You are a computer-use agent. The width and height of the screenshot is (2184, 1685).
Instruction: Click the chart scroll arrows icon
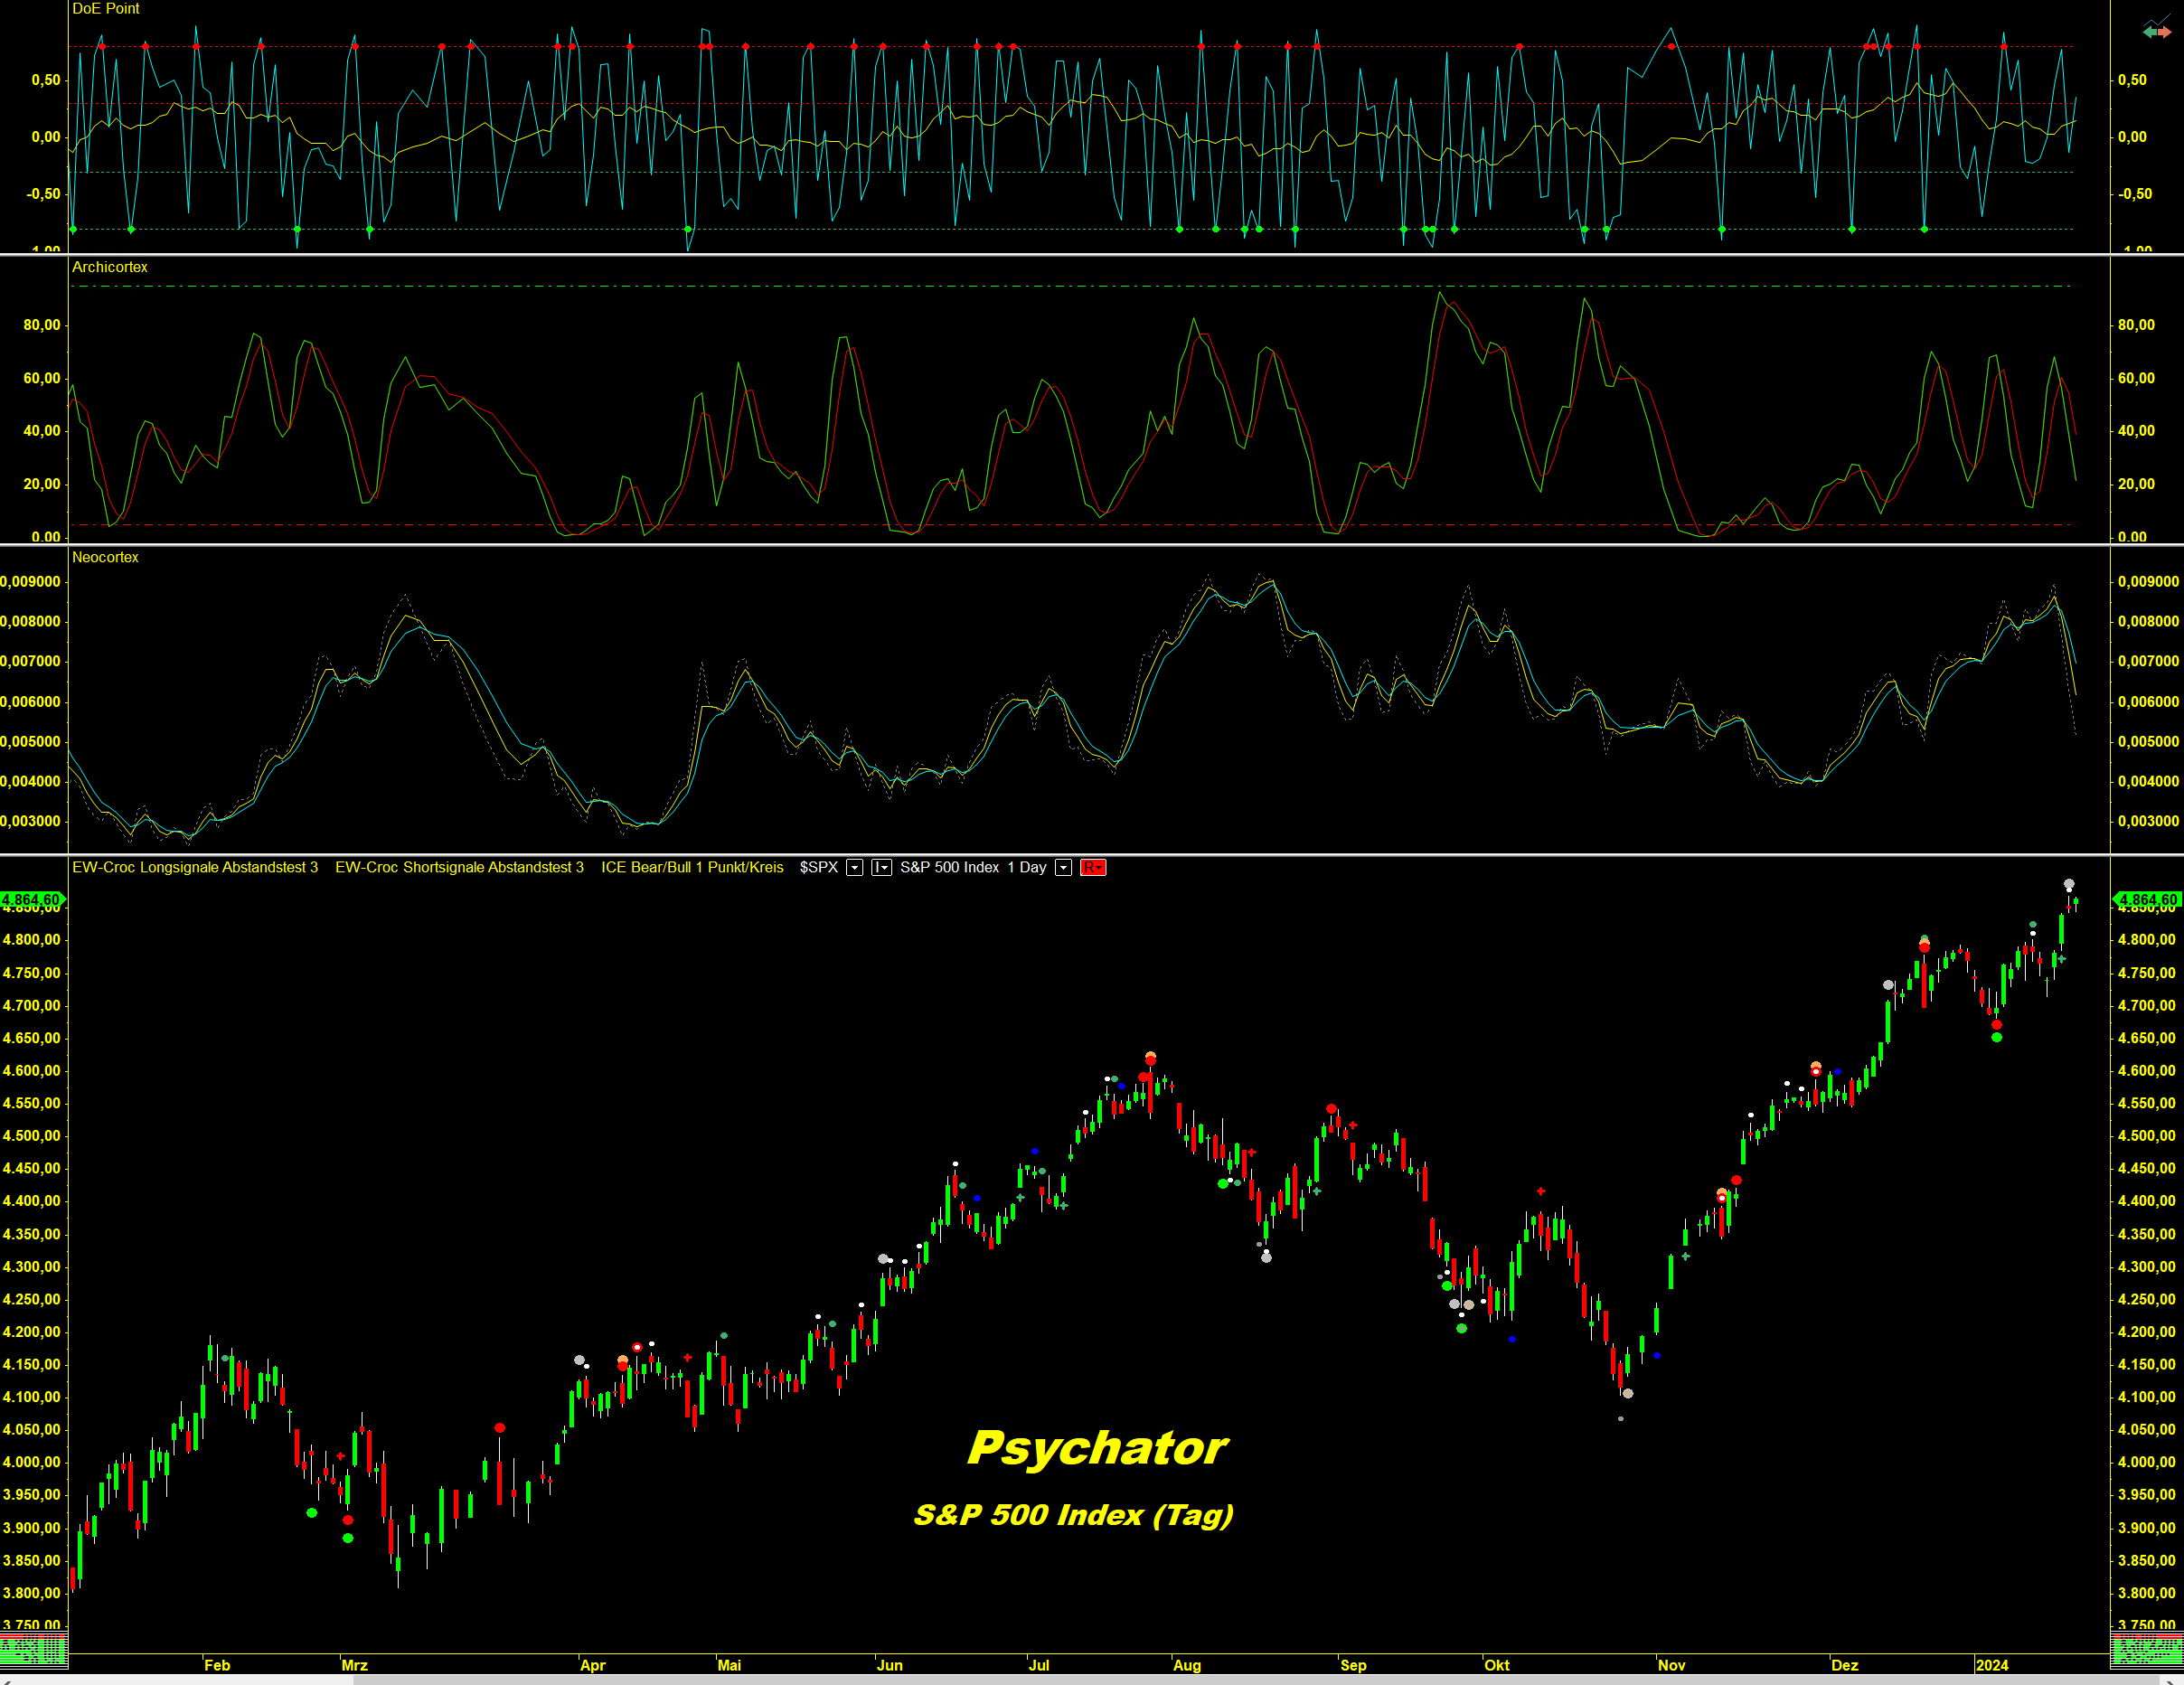click(x=2157, y=29)
